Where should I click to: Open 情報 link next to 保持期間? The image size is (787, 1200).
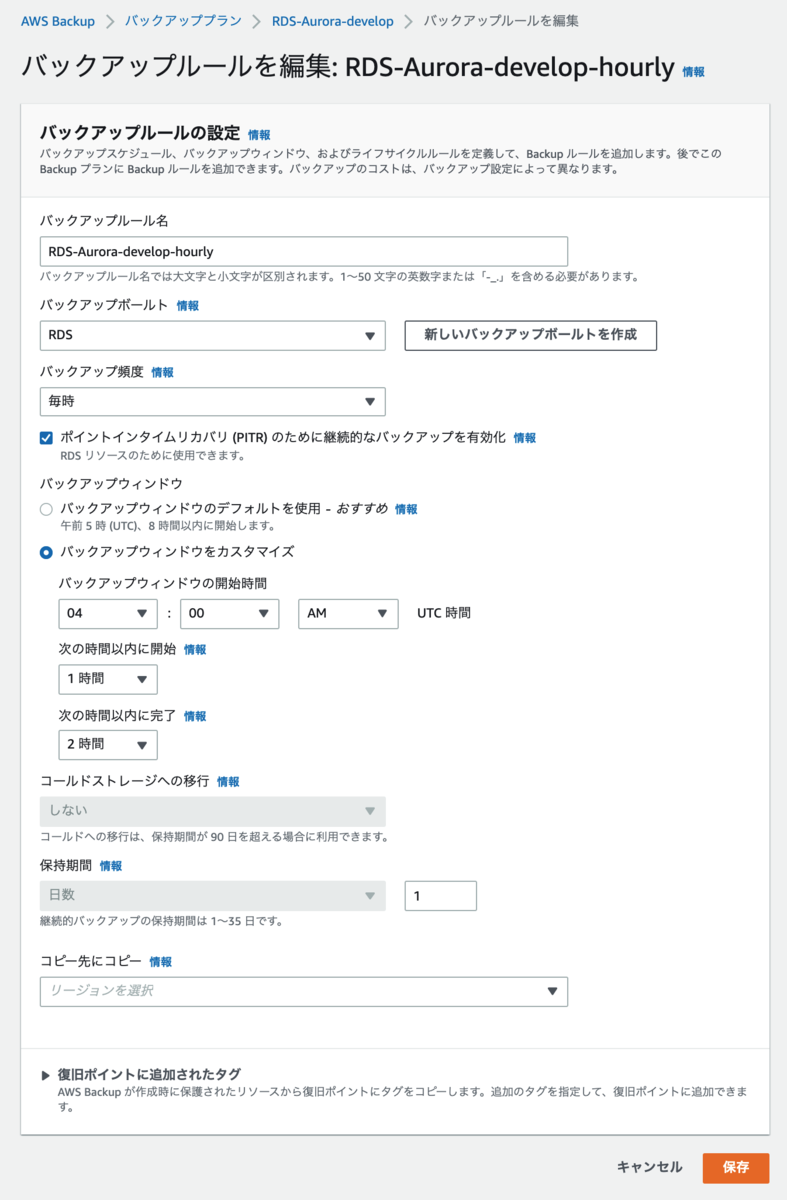pyautogui.click(x=111, y=866)
